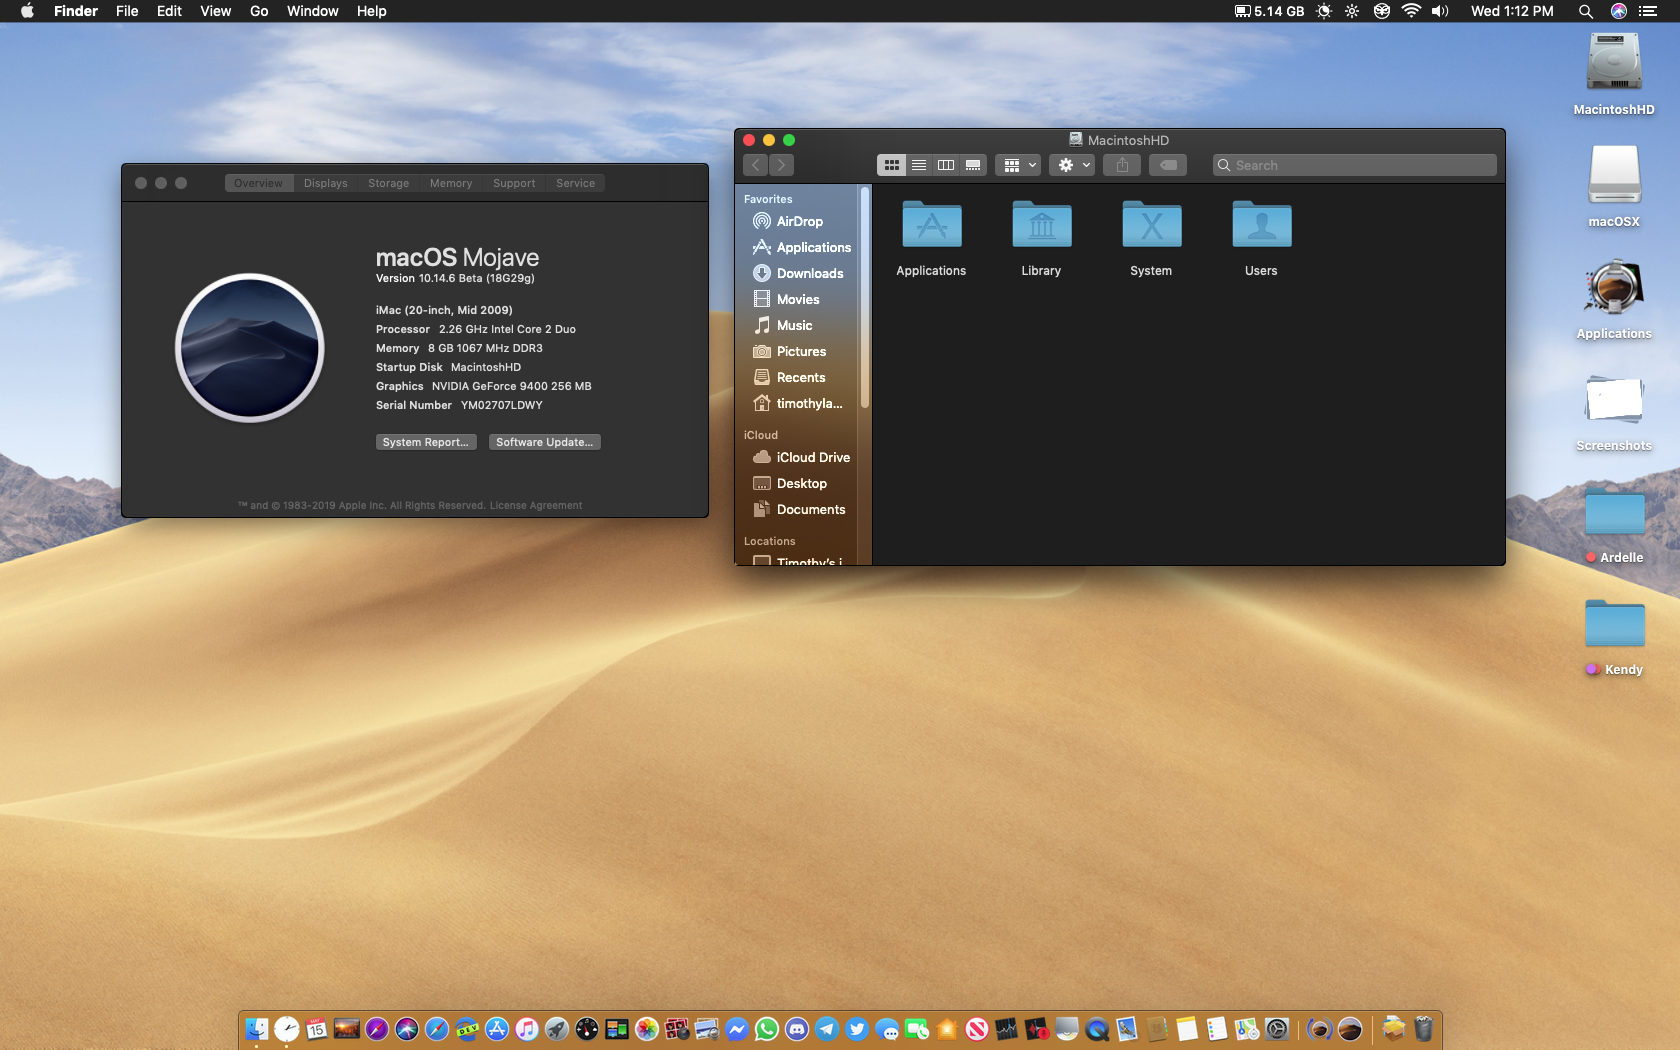This screenshot has width=1680, height=1050.
Task: Click the date and time Wed 1:12 PM
Action: pos(1512,11)
